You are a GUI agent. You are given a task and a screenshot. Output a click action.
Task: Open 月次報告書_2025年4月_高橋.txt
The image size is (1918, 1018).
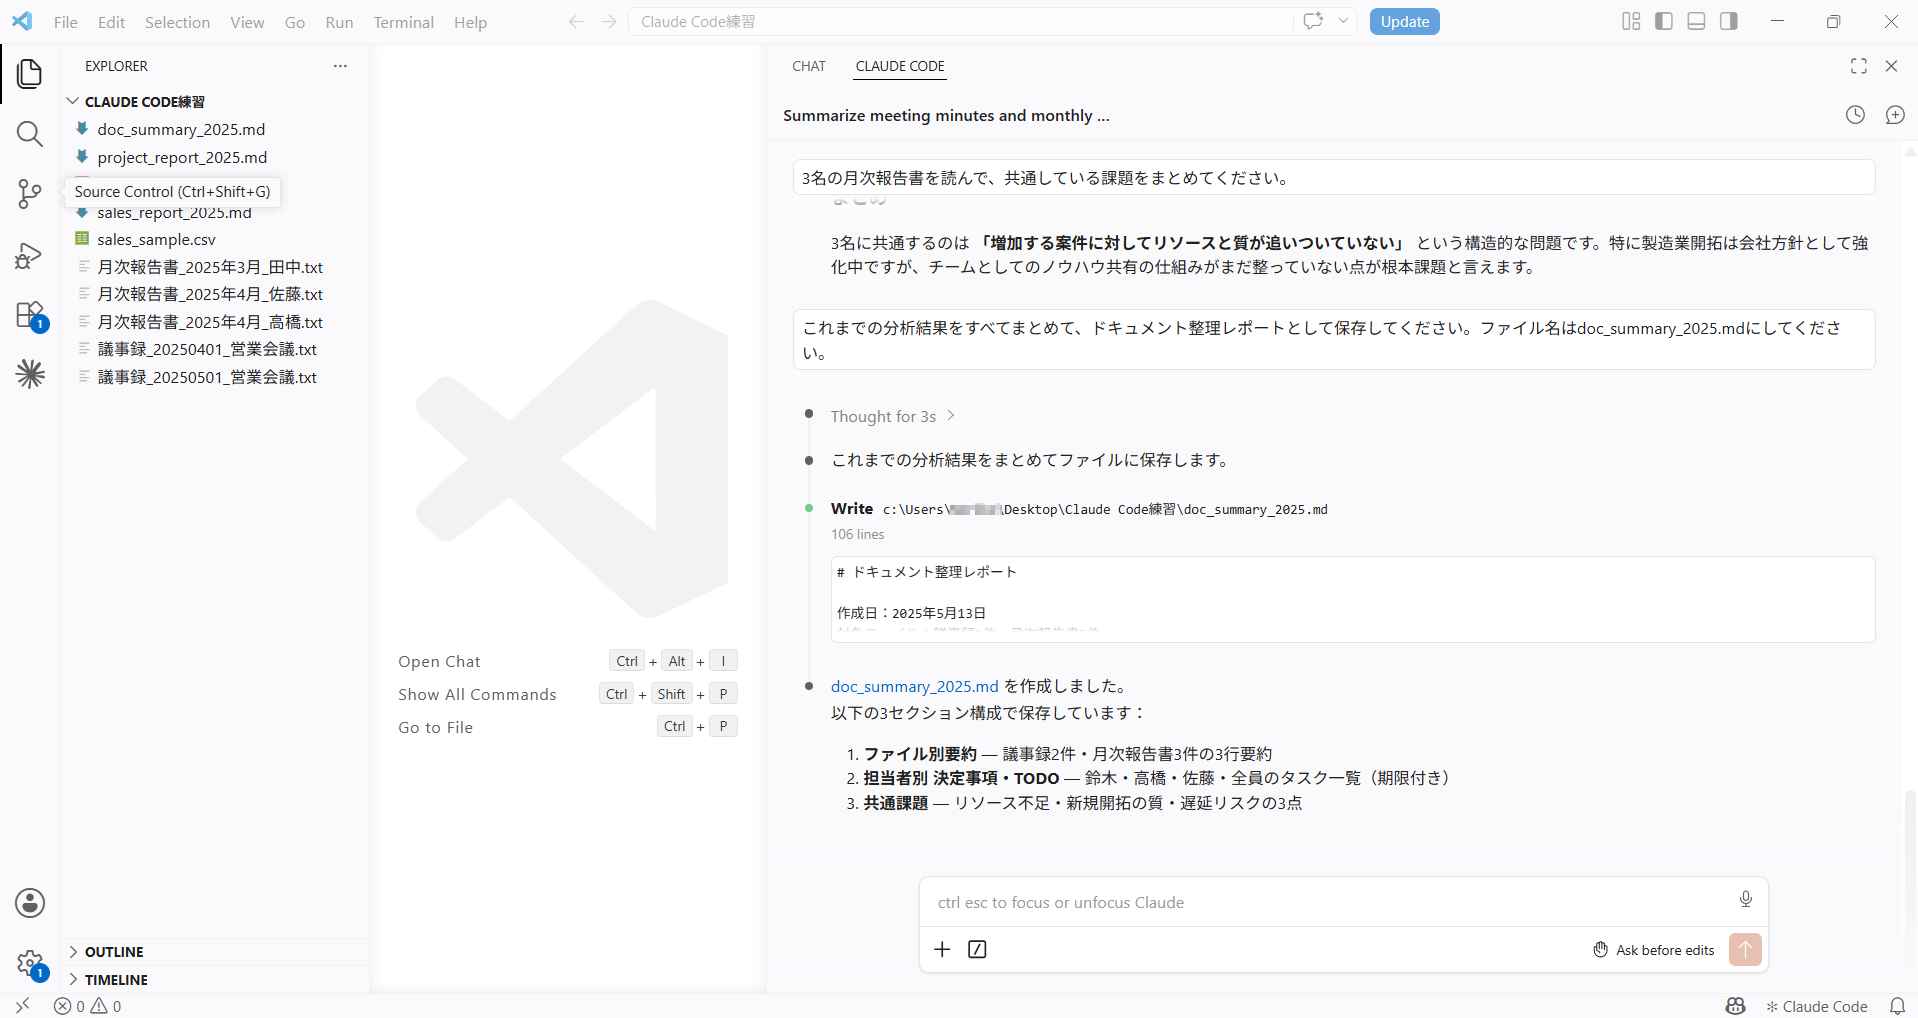coord(210,322)
